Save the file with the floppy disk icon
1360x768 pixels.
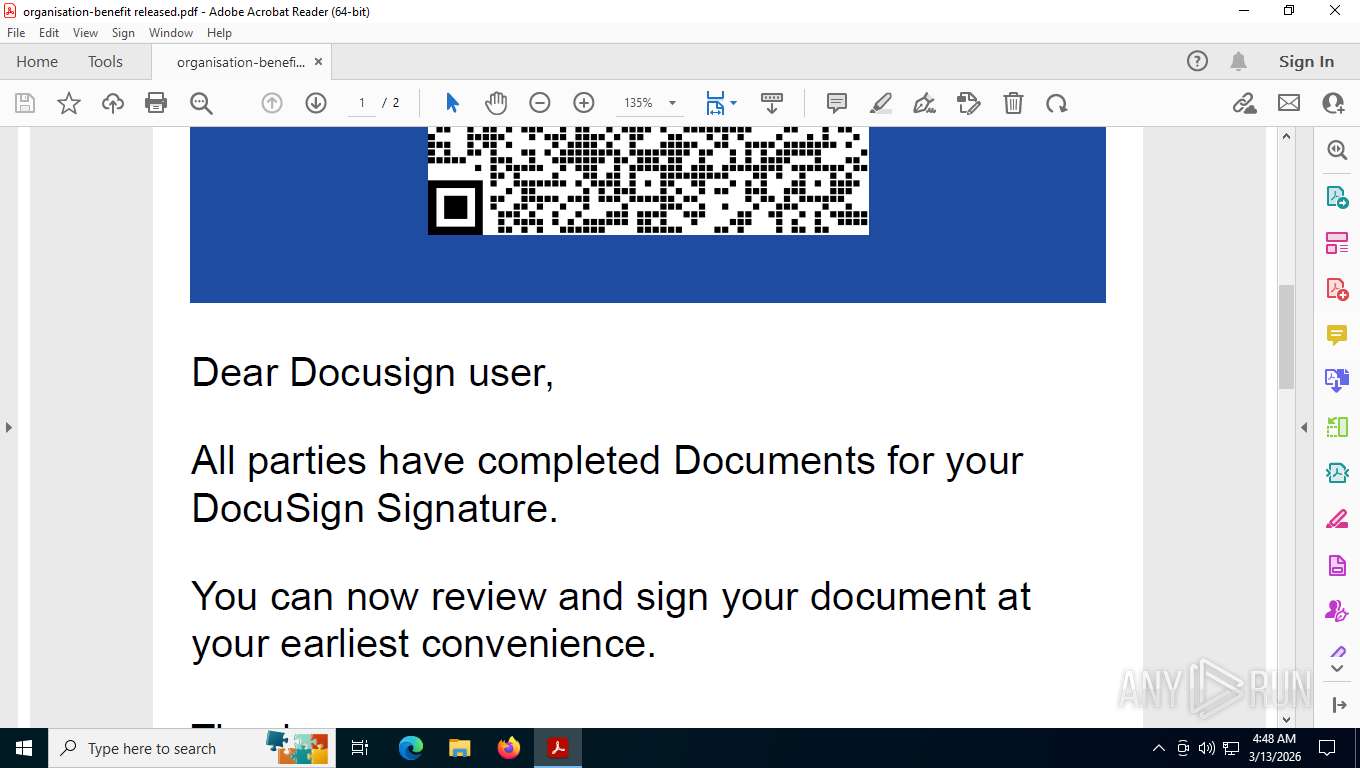point(25,103)
